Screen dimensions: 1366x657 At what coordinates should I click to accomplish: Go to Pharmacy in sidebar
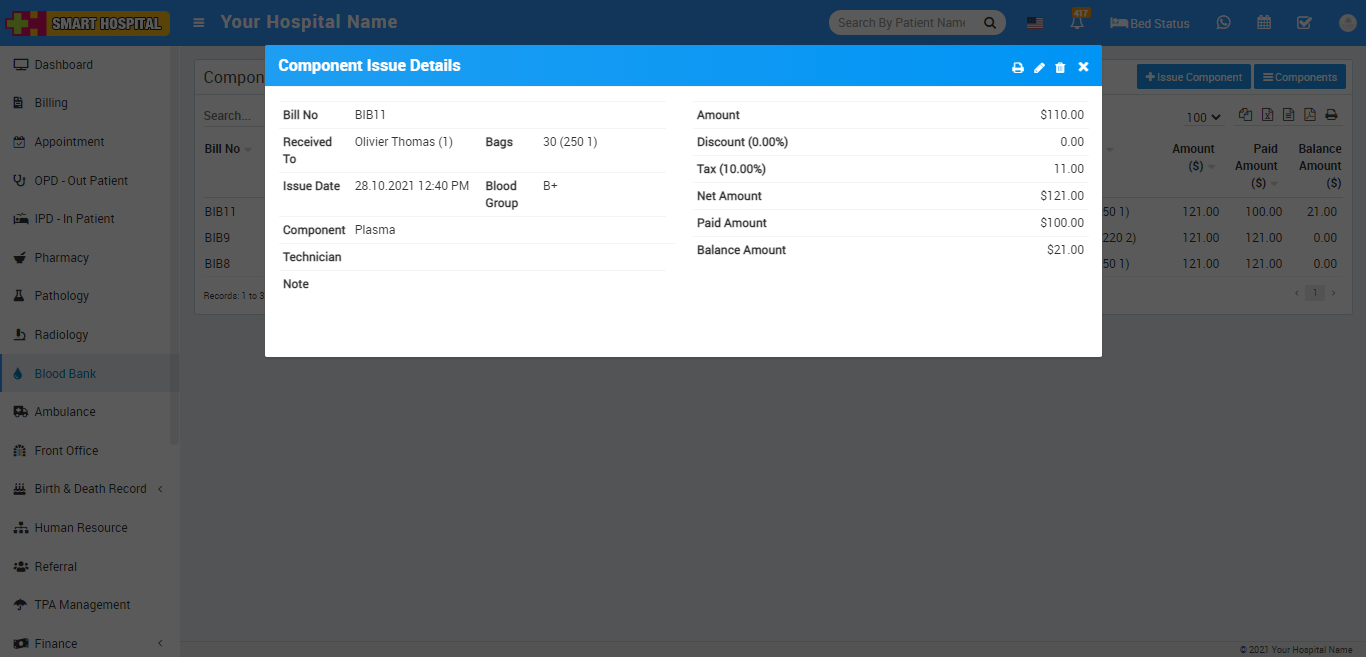[62, 258]
